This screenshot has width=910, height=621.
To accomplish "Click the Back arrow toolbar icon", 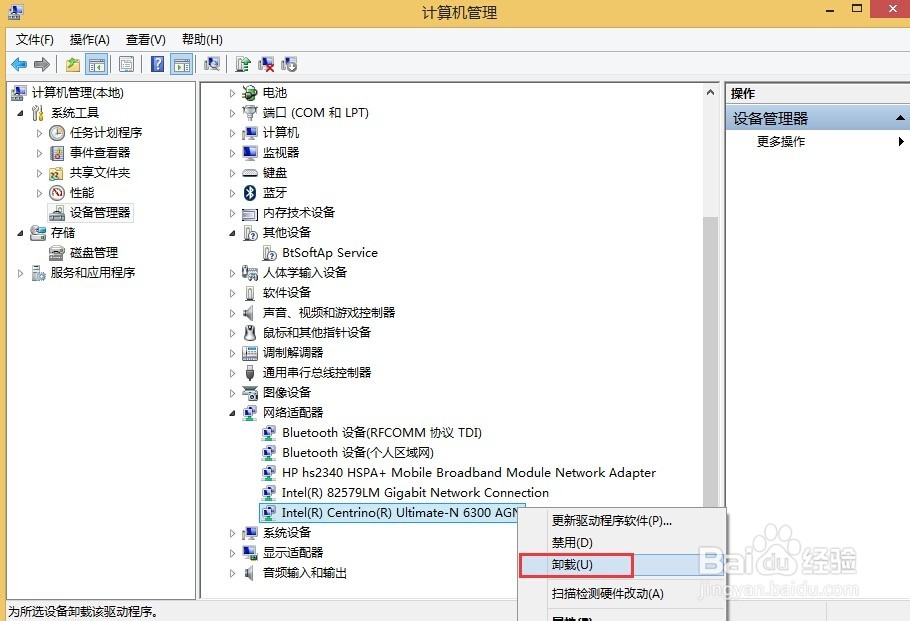I will point(19,64).
